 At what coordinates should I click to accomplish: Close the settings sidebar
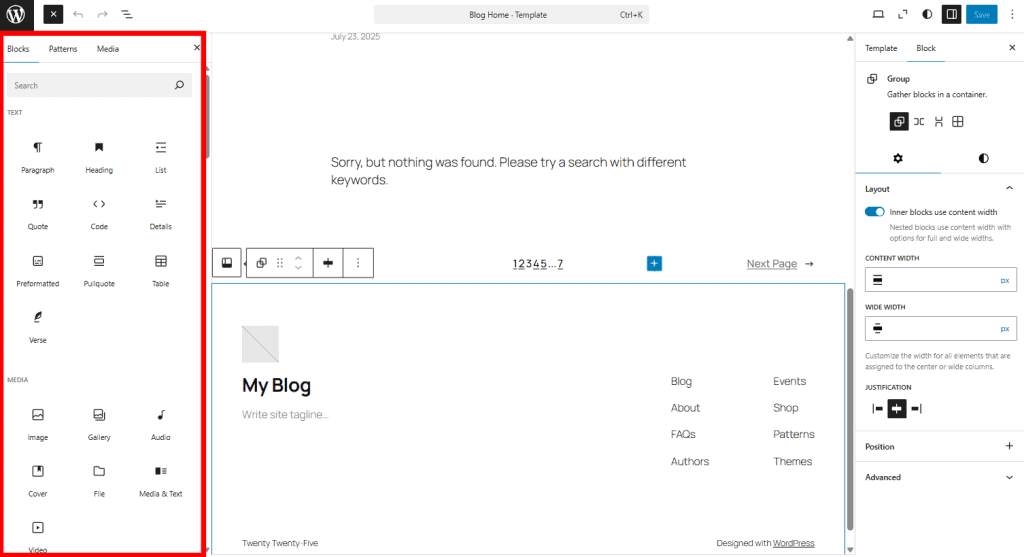(x=1012, y=48)
